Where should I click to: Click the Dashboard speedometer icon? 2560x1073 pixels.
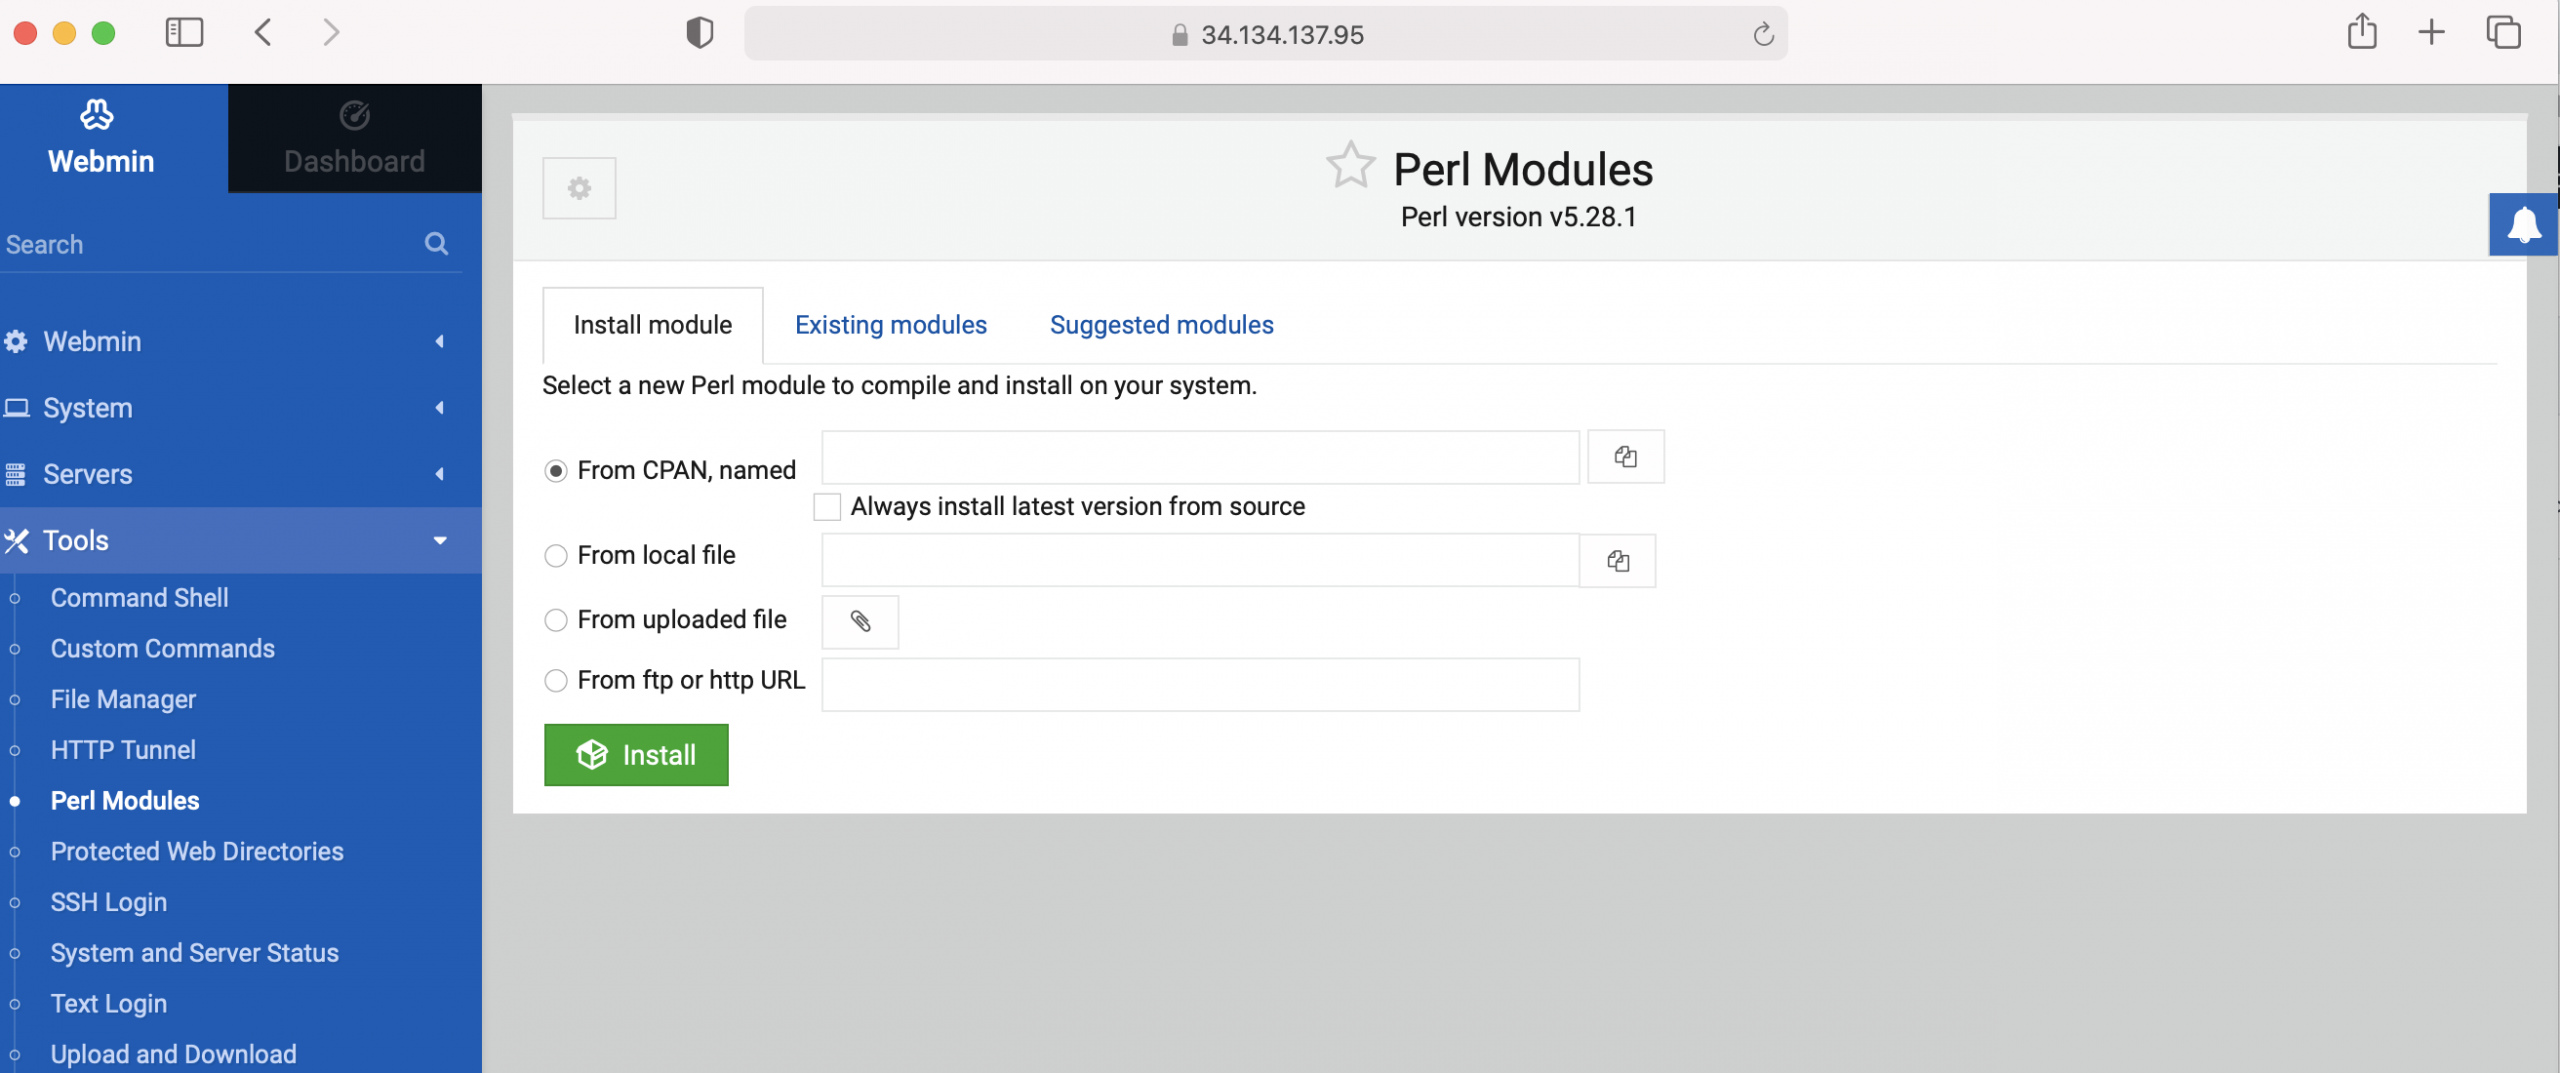[354, 116]
